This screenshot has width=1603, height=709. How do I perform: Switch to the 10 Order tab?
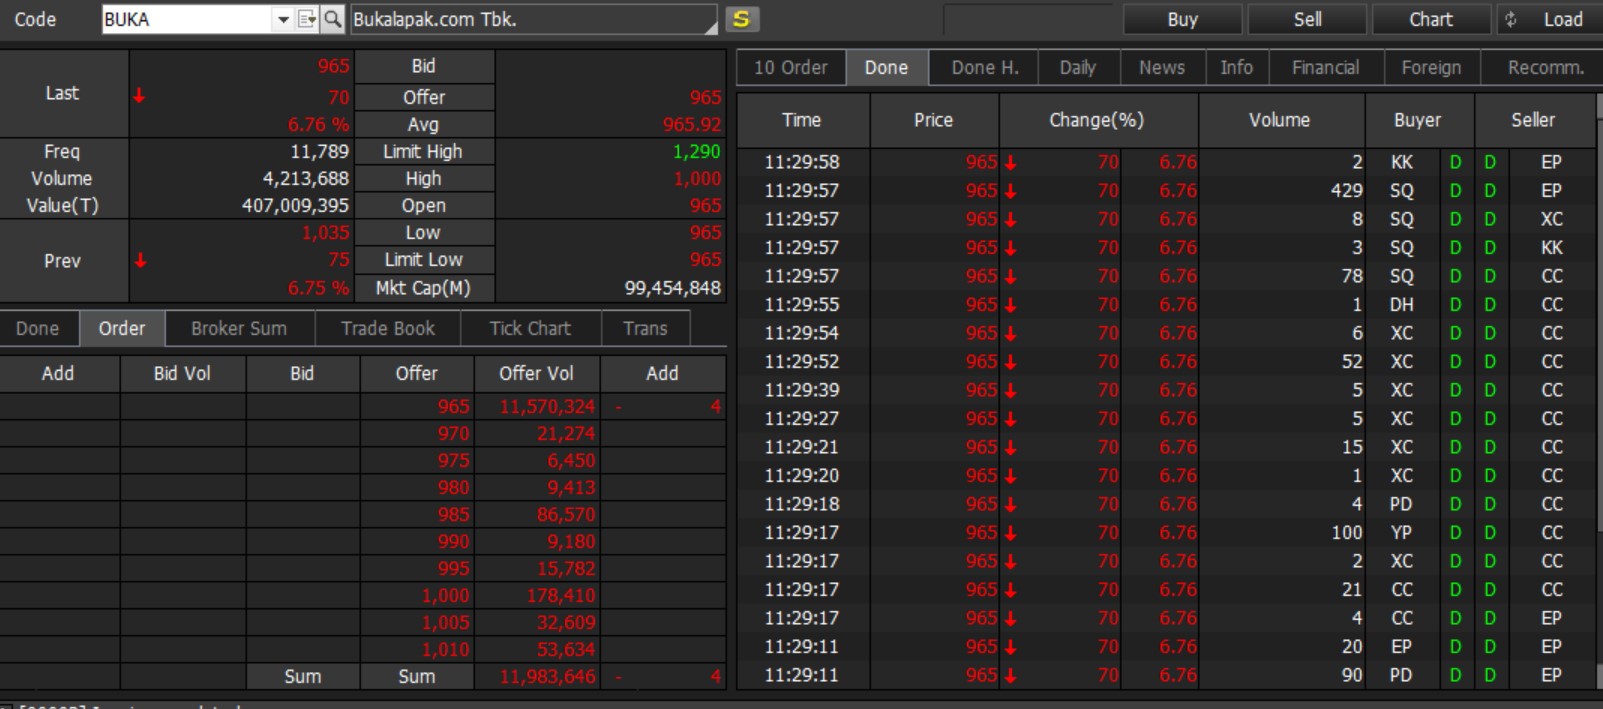tap(791, 67)
